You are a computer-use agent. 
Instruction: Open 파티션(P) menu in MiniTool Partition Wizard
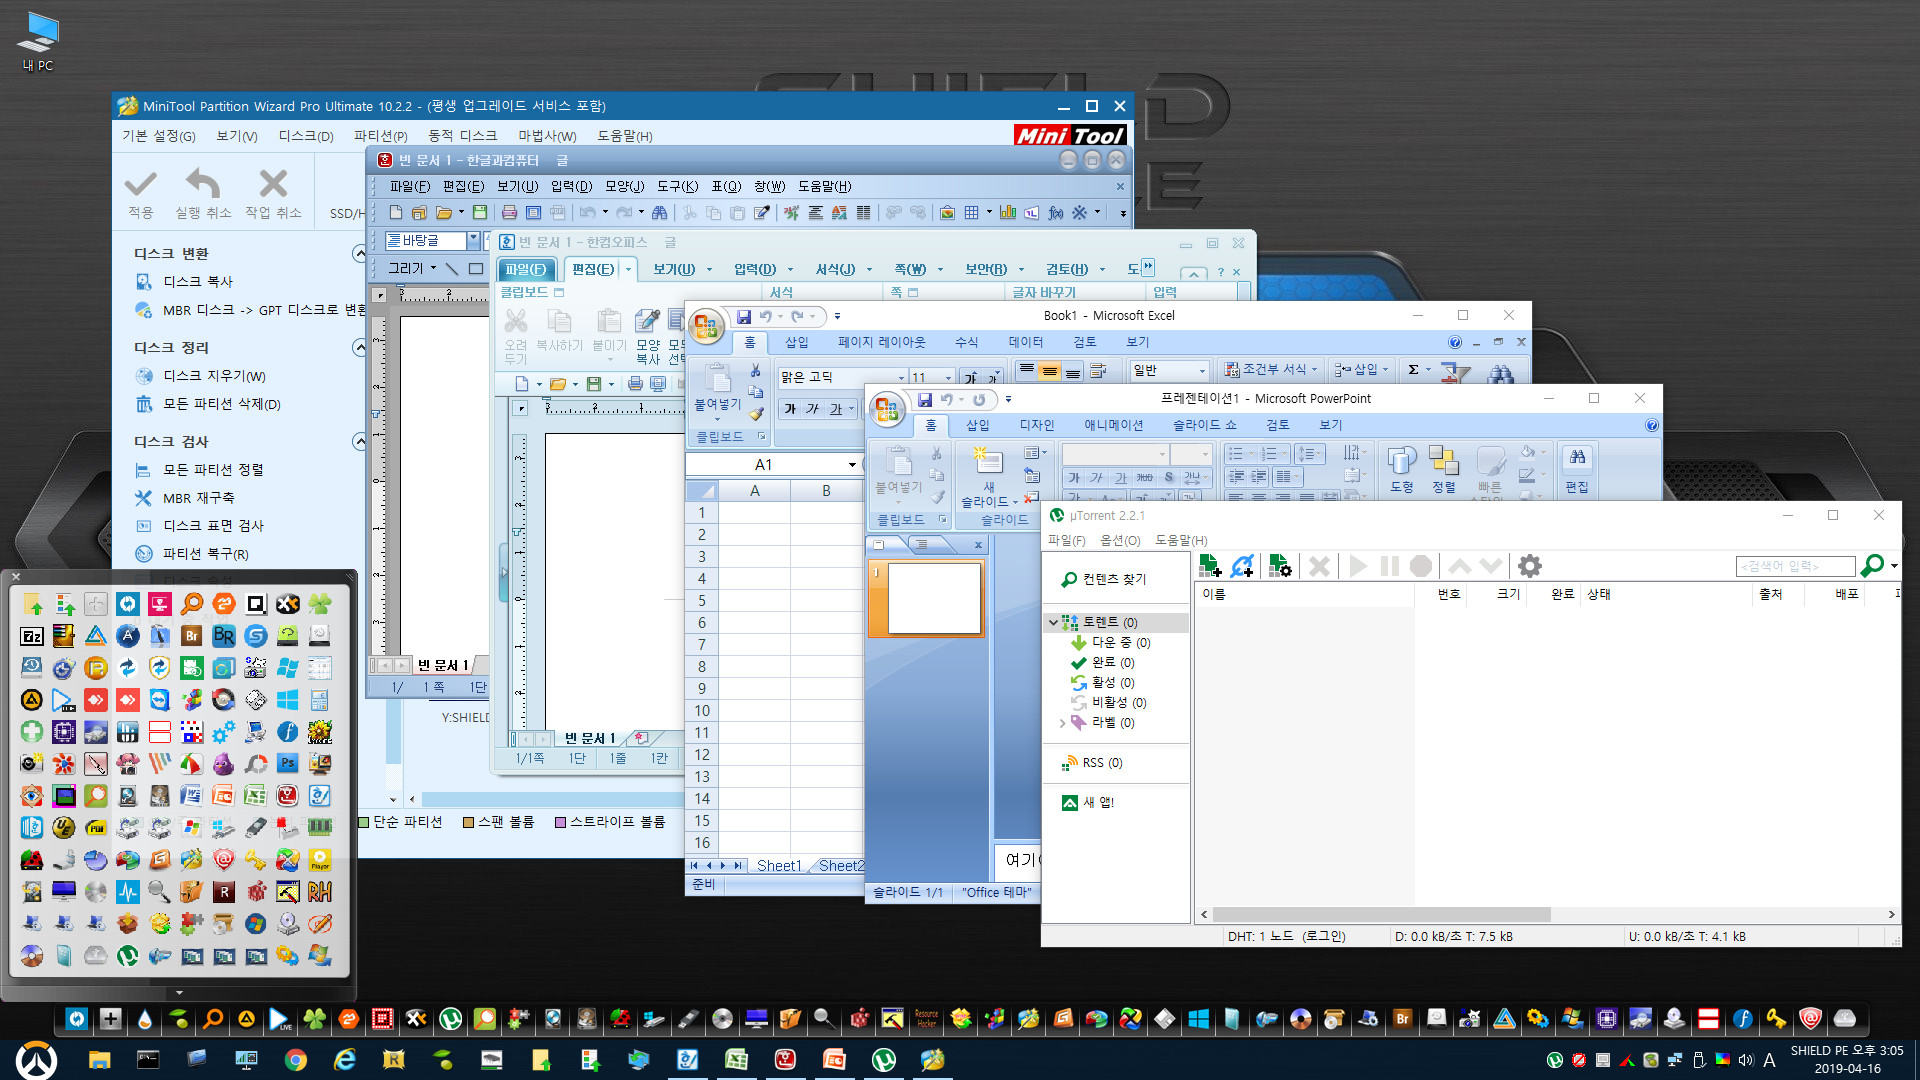click(380, 136)
